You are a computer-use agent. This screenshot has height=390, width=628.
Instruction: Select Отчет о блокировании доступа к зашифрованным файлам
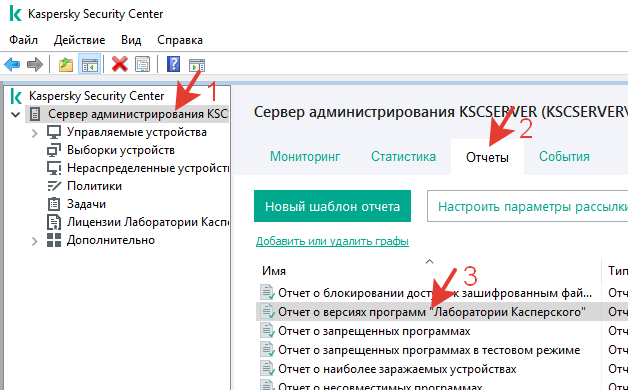pyautogui.click(x=435, y=293)
